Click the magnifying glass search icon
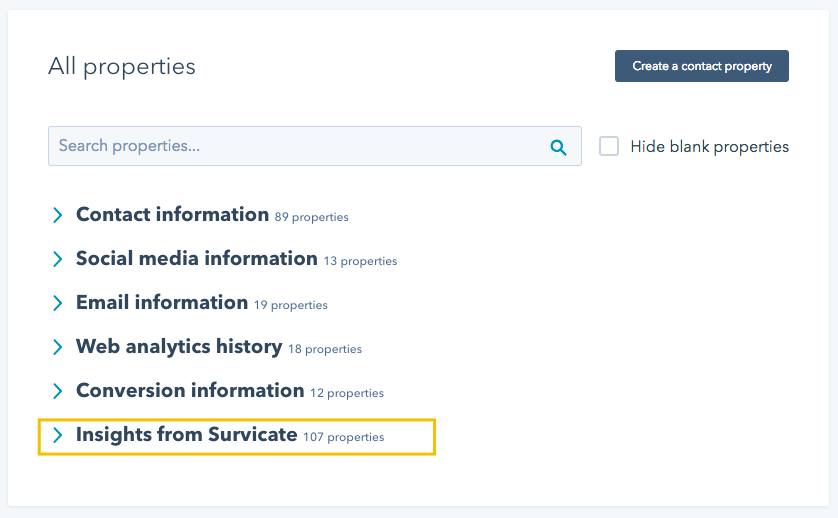Screen dimensions: 838x518 [x=558, y=147]
